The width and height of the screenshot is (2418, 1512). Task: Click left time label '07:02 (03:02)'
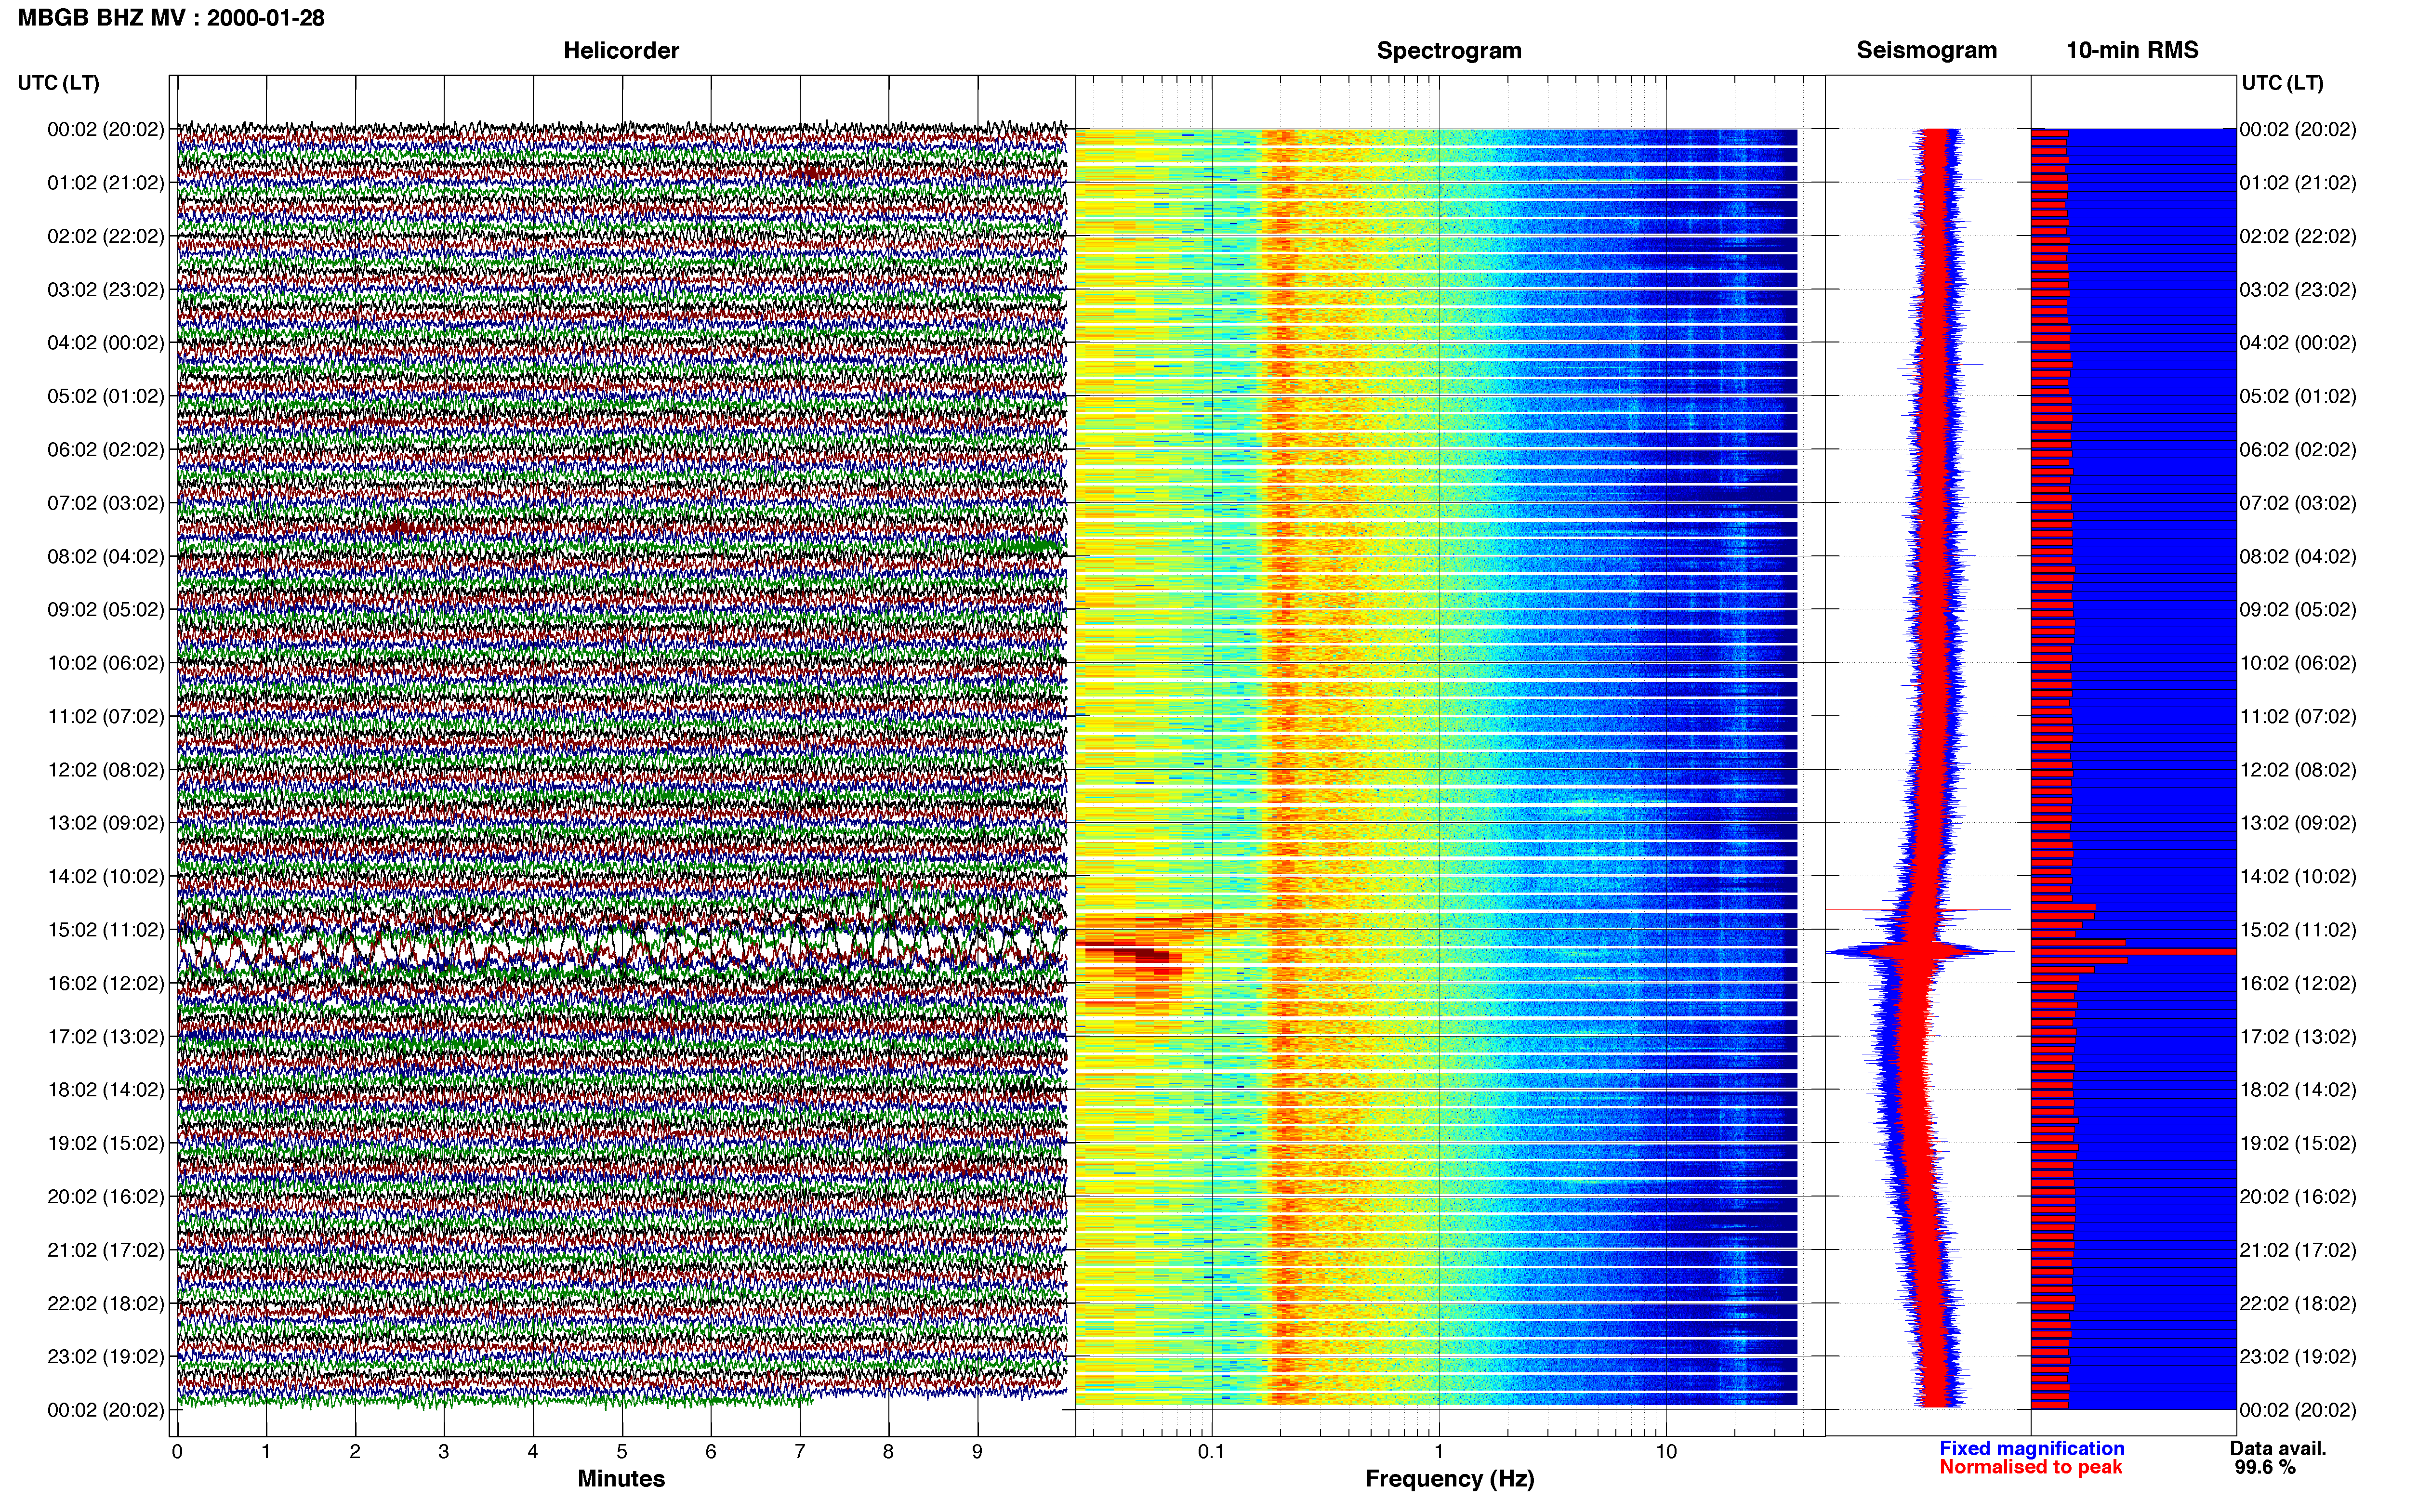(x=105, y=503)
